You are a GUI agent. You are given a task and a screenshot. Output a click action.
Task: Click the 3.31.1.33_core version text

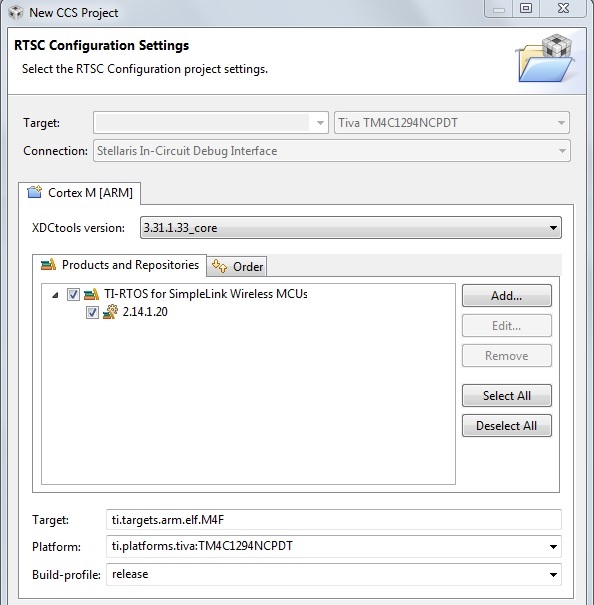(x=180, y=228)
